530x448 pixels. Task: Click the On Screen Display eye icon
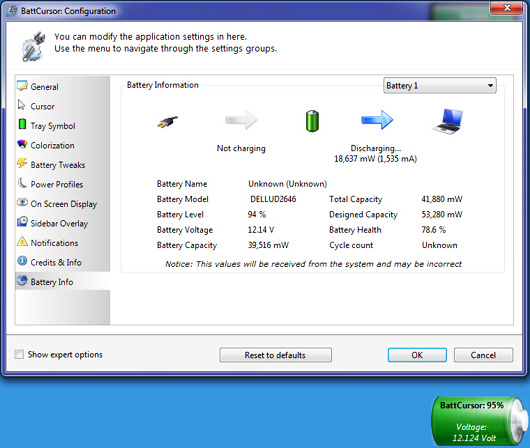(x=22, y=202)
